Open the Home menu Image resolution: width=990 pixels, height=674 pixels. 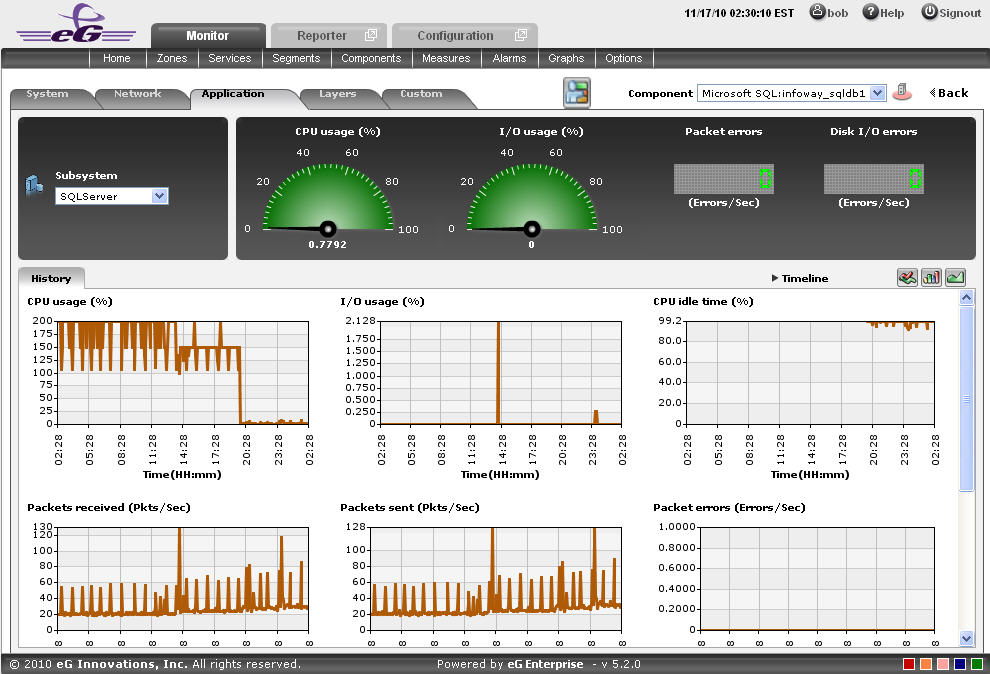(x=117, y=58)
